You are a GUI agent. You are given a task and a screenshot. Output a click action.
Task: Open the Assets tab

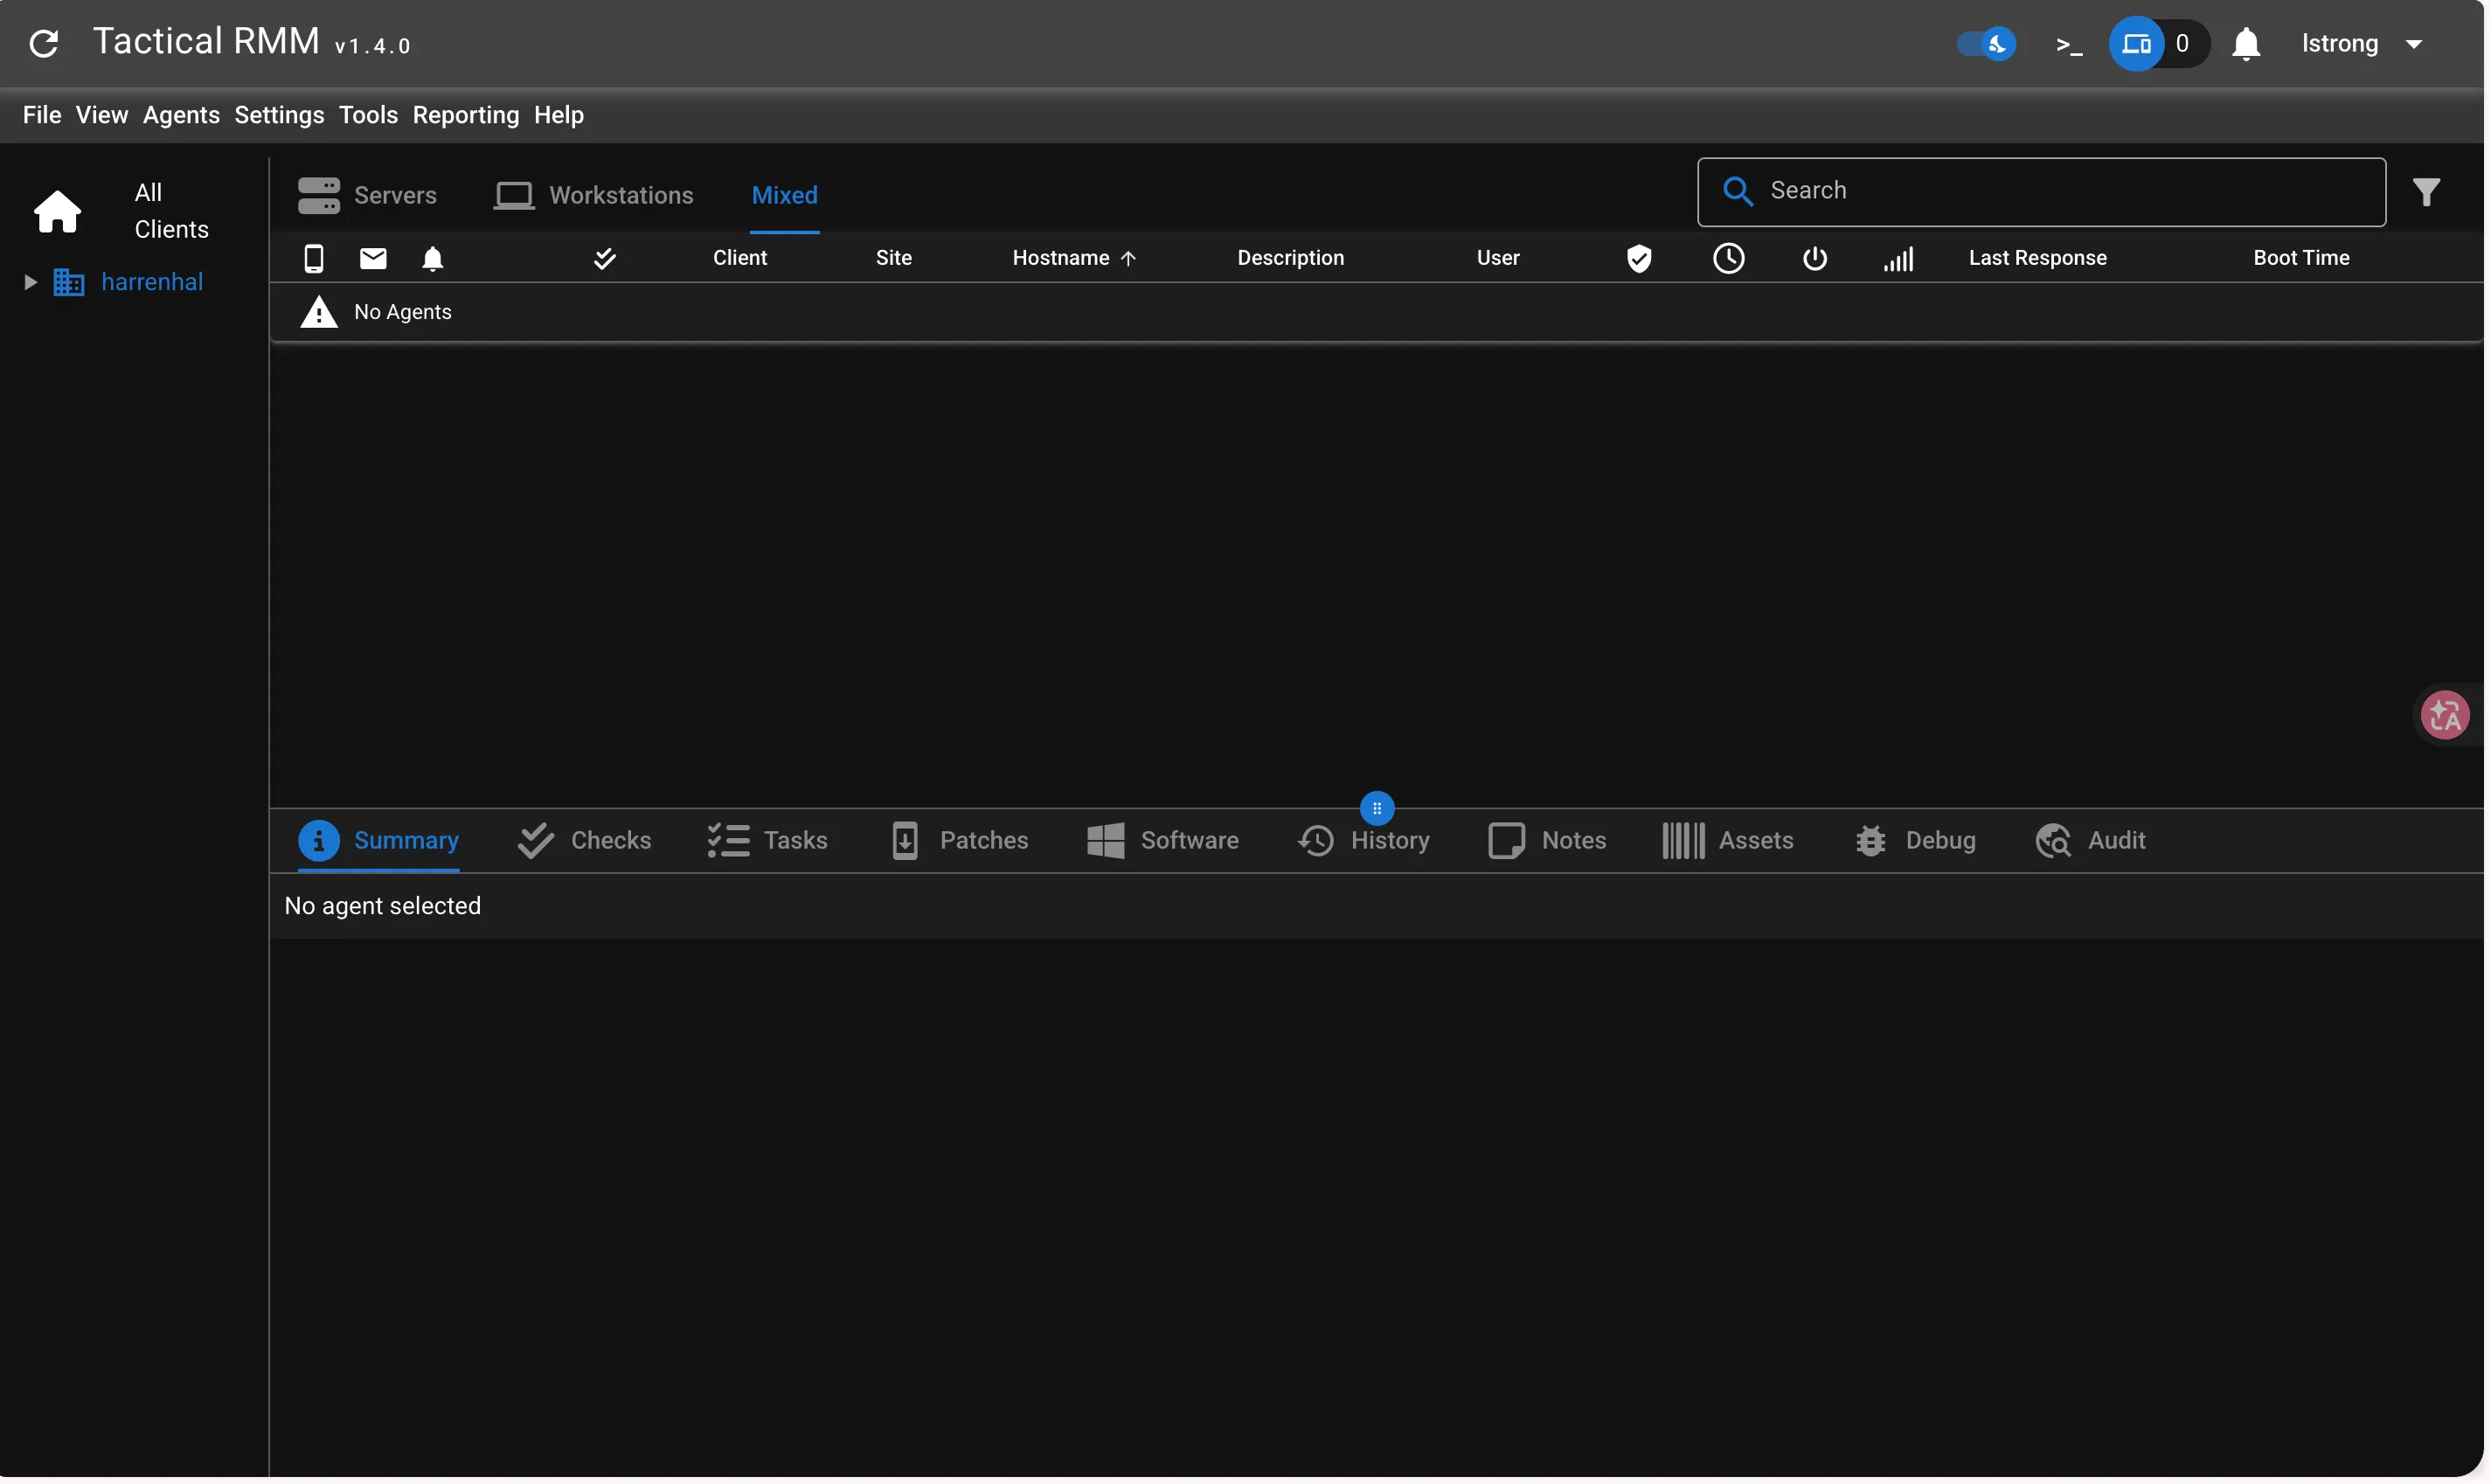click(1730, 842)
